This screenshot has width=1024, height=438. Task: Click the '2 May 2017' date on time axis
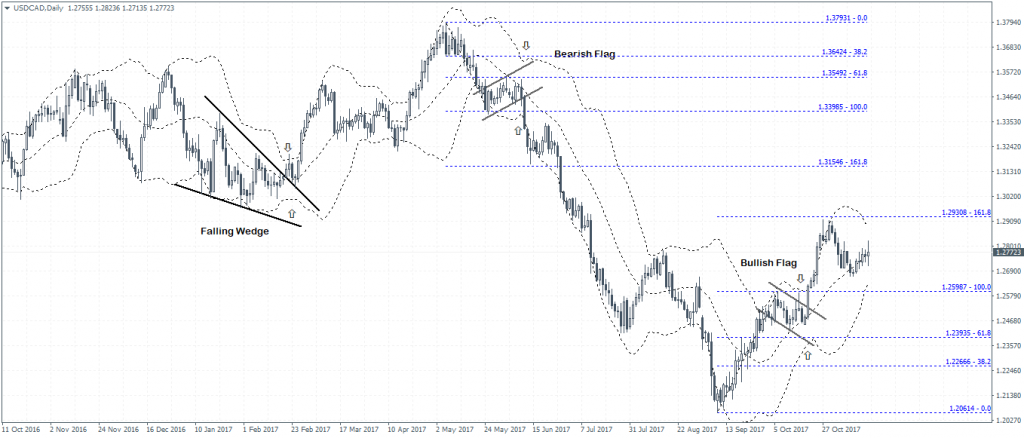point(454,430)
